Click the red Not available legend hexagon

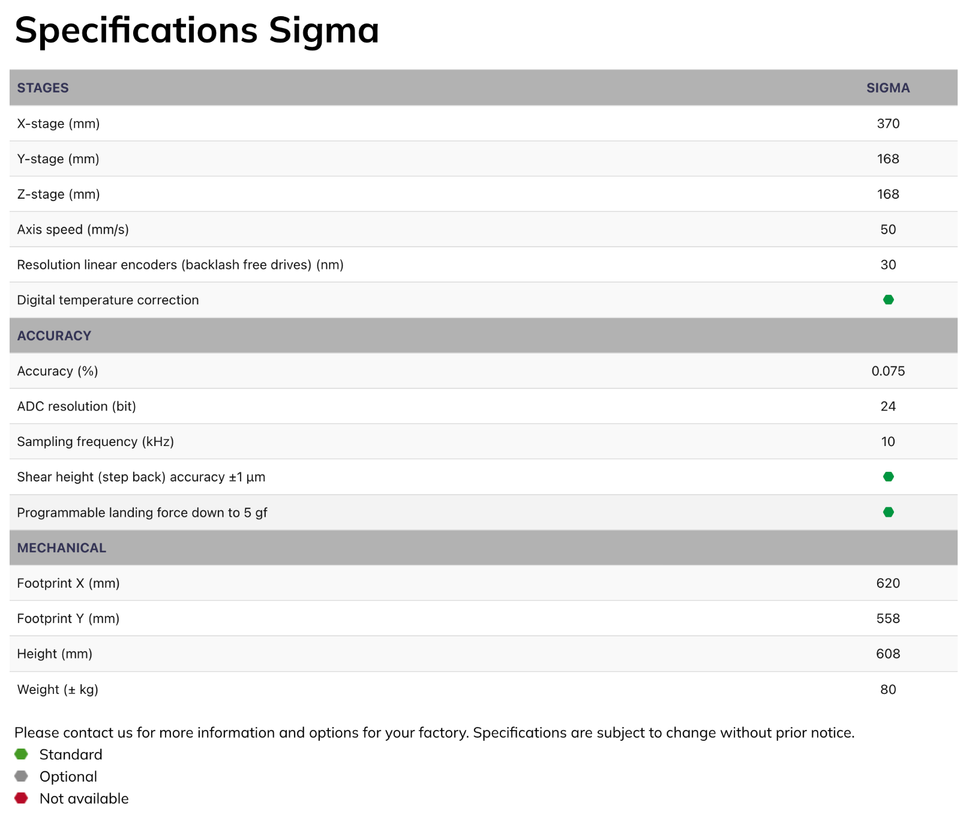pos(21,798)
